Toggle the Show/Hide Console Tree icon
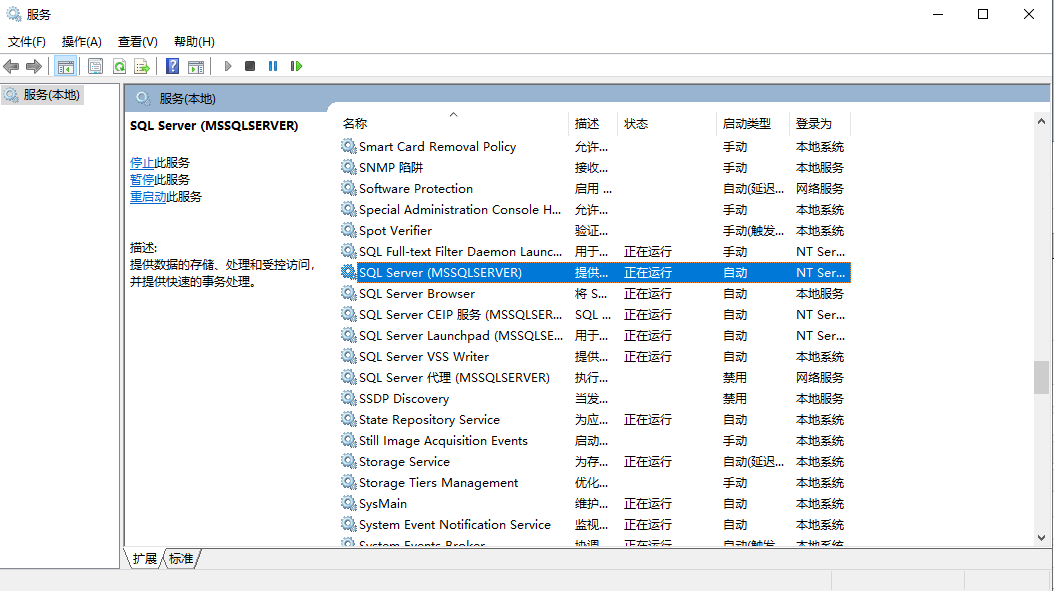The height and width of the screenshot is (591, 1054). 65,66
